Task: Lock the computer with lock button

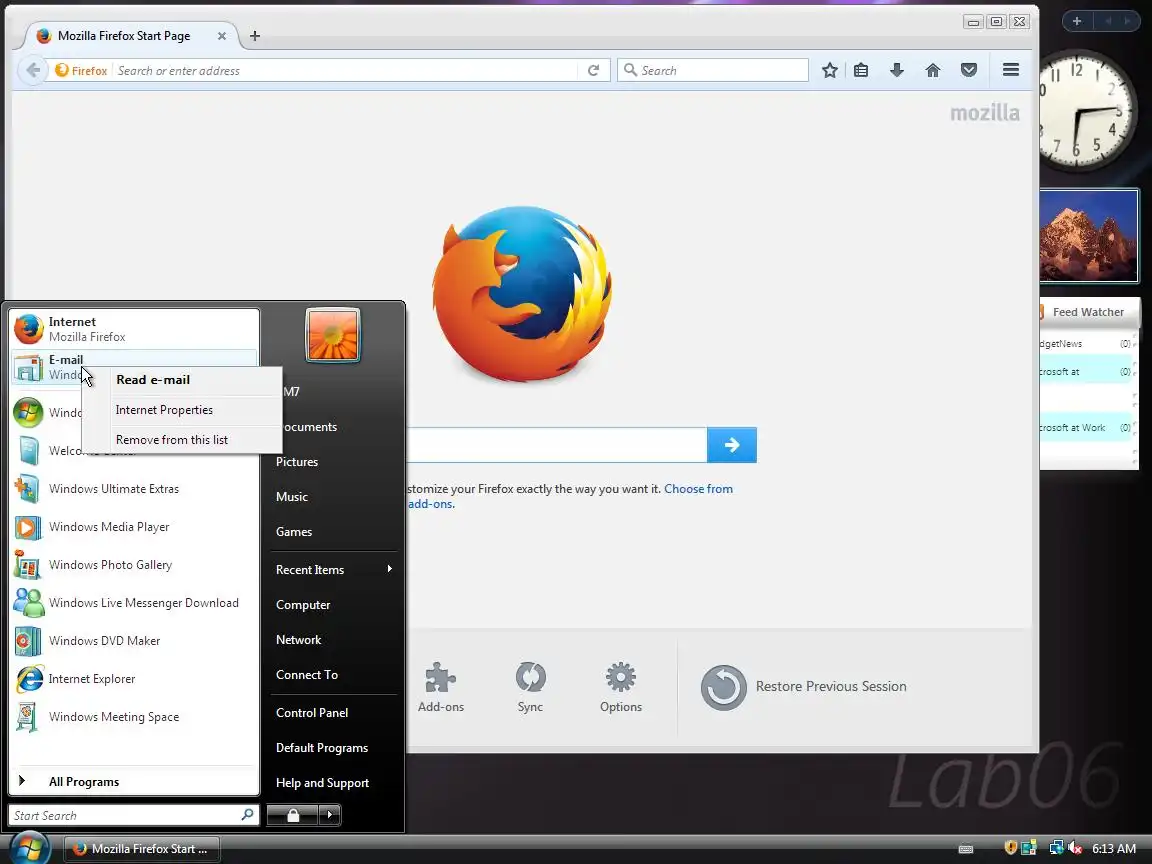Action: 292,816
